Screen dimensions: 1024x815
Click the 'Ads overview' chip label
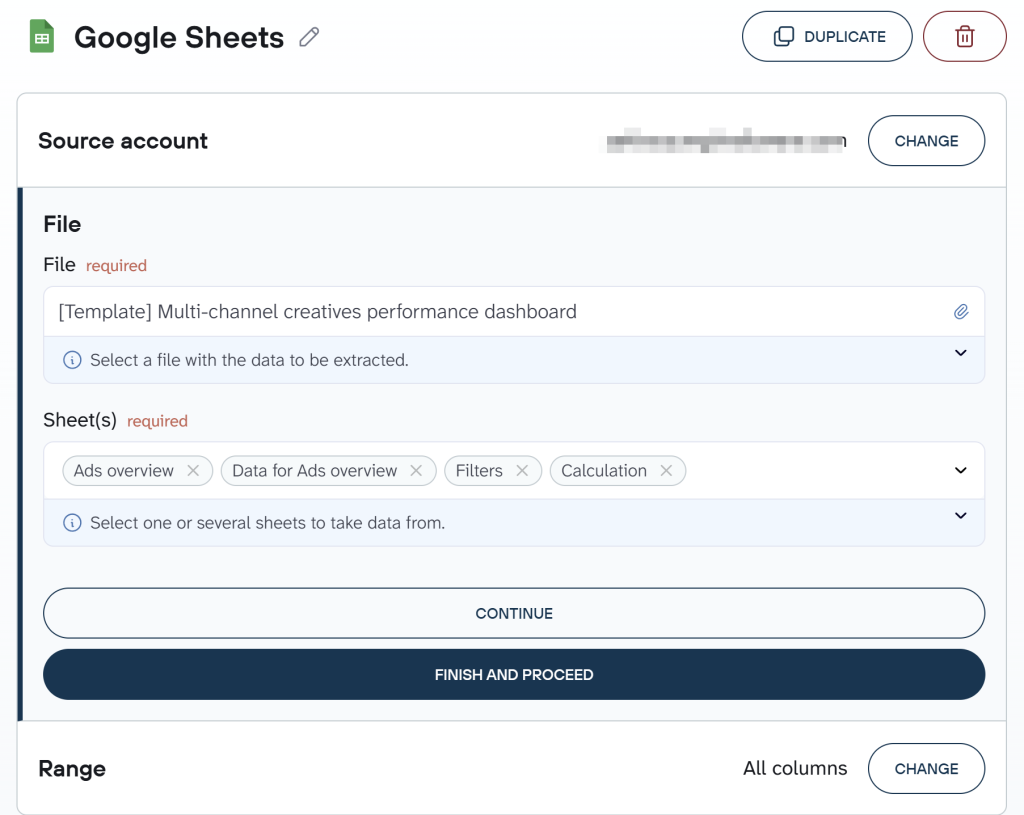pyautogui.click(x=123, y=470)
